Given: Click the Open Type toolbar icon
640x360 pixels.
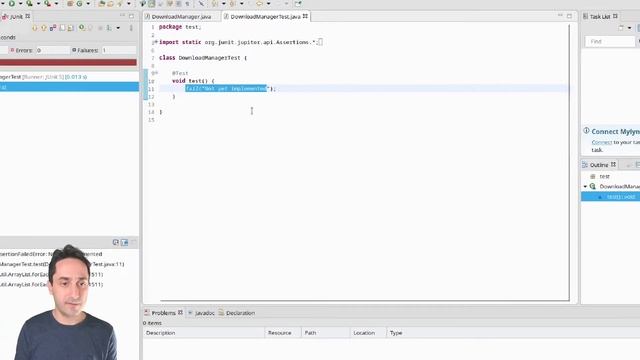Looking at the screenshot, I should coord(101,3).
